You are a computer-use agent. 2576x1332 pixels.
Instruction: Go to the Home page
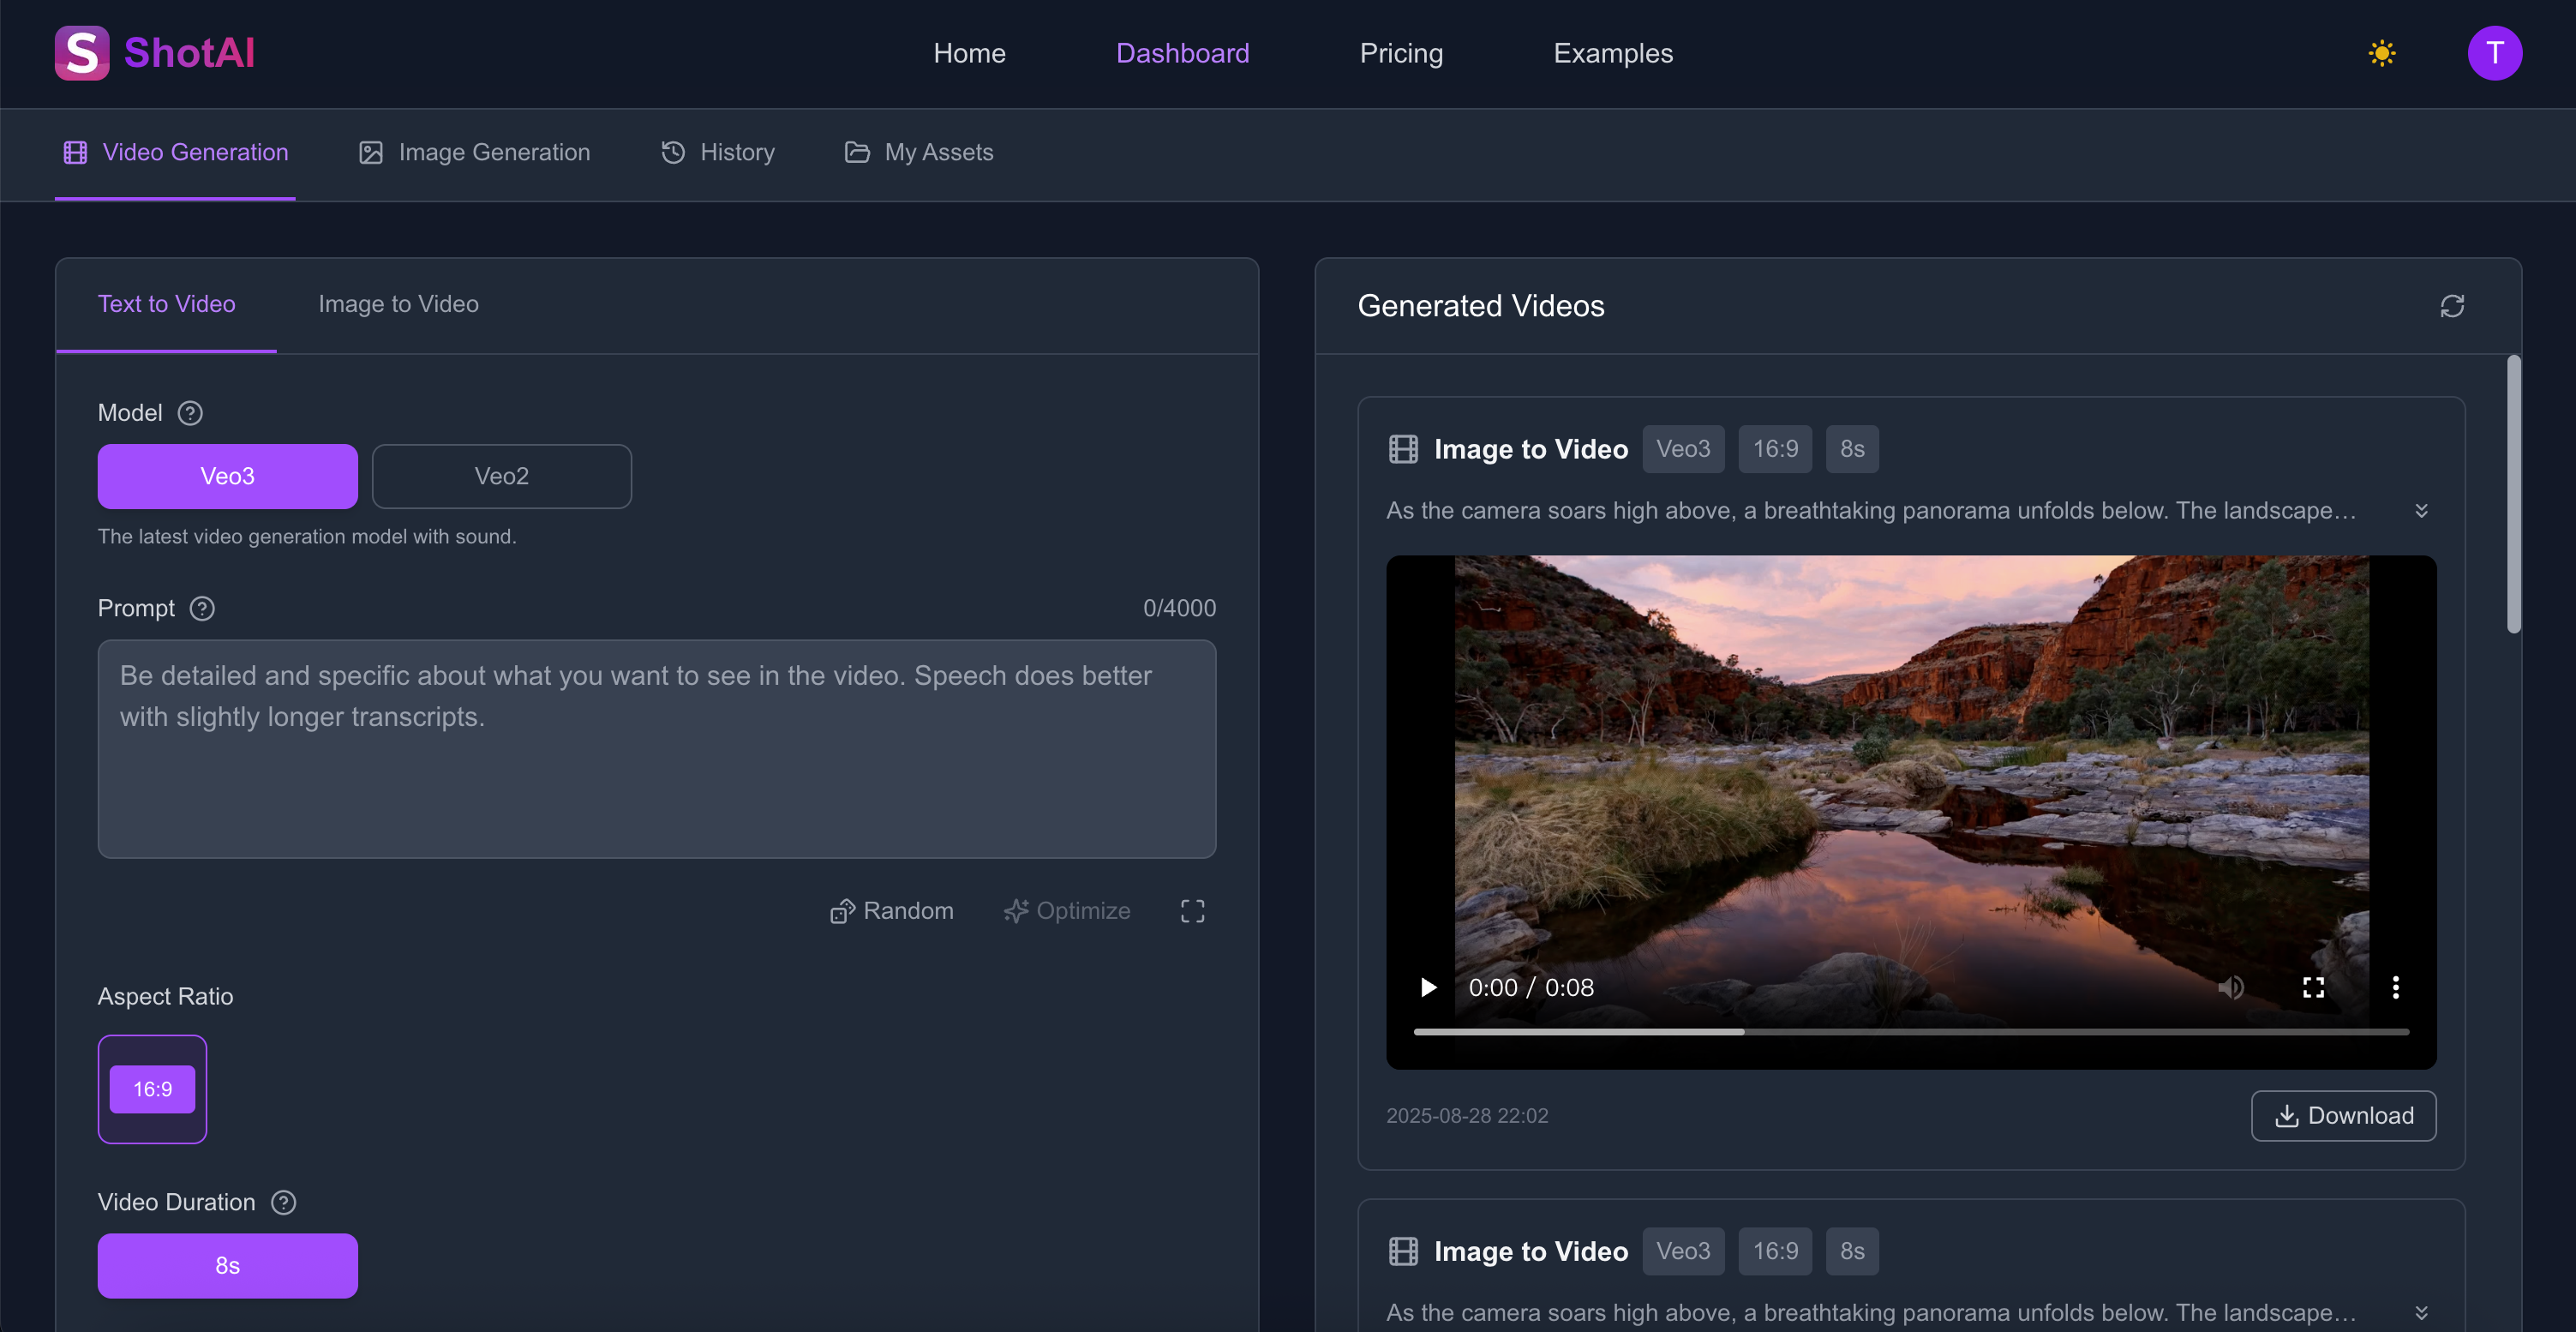(969, 53)
